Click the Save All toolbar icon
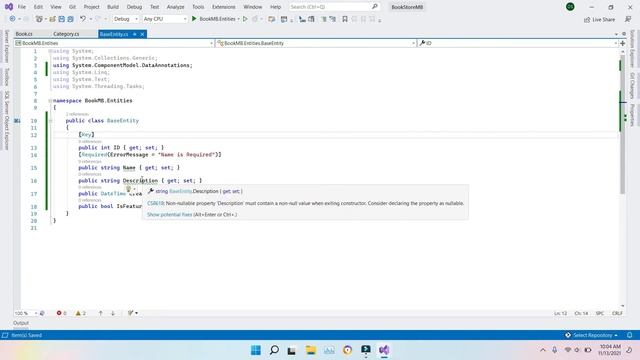Image resolution: width=640 pixels, height=360 pixels. (70, 19)
